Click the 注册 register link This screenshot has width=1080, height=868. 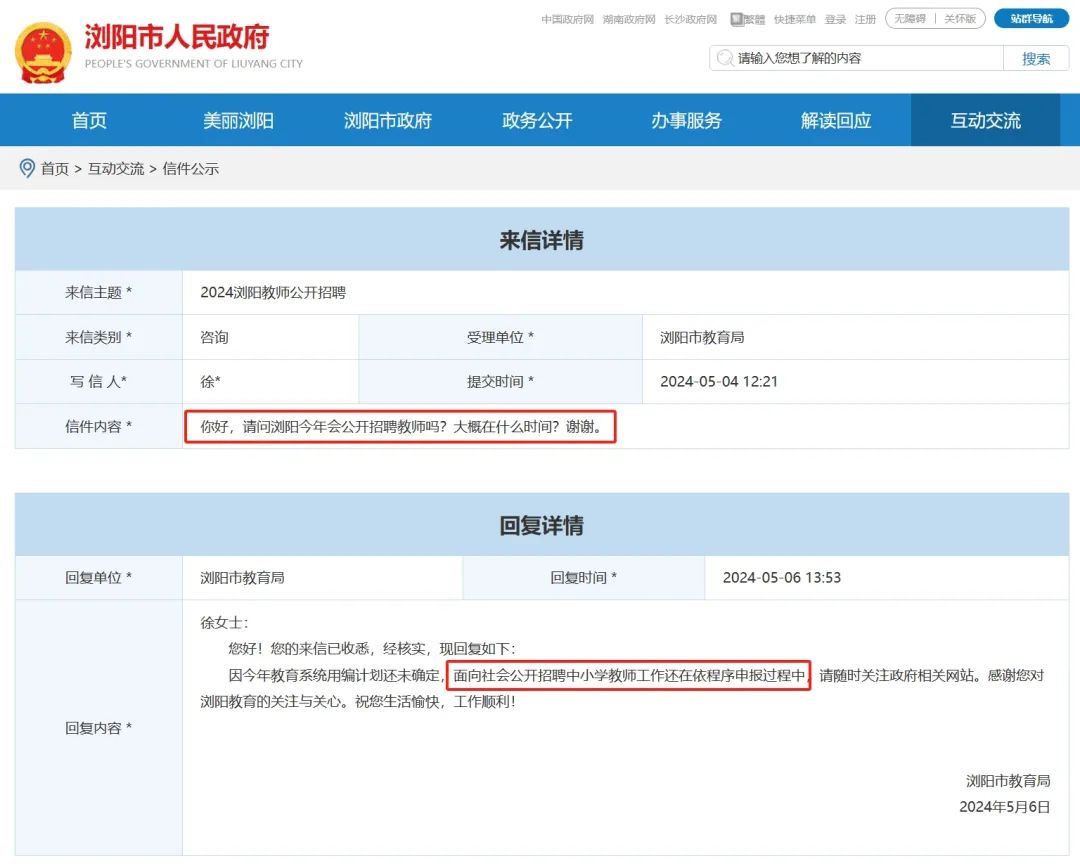[865, 19]
